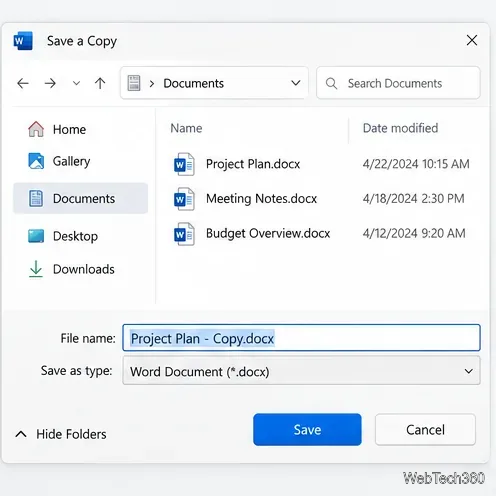
Task: Click date 4/12/2024 9:20 AM
Action: (x=414, y=233)
